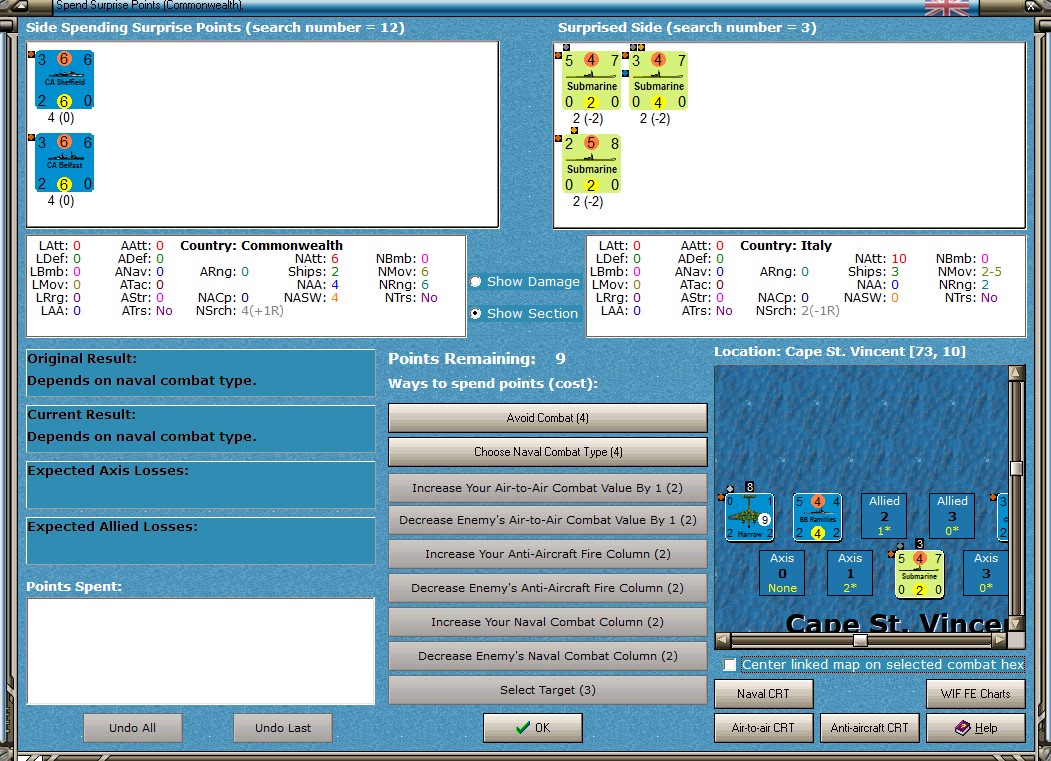Click the Undo Last button
The height and width of the screenshot is (761, 1051).
pos(283,728)
